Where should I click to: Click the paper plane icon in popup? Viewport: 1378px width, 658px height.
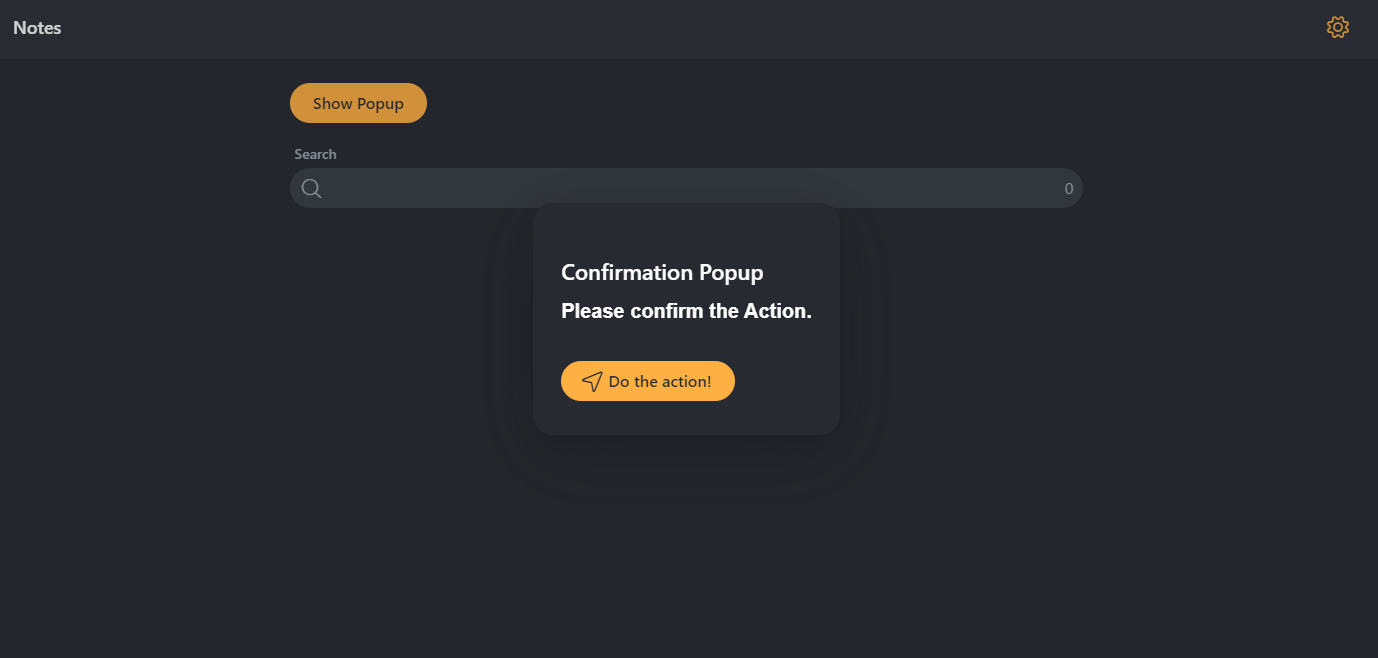click(592, 381)
